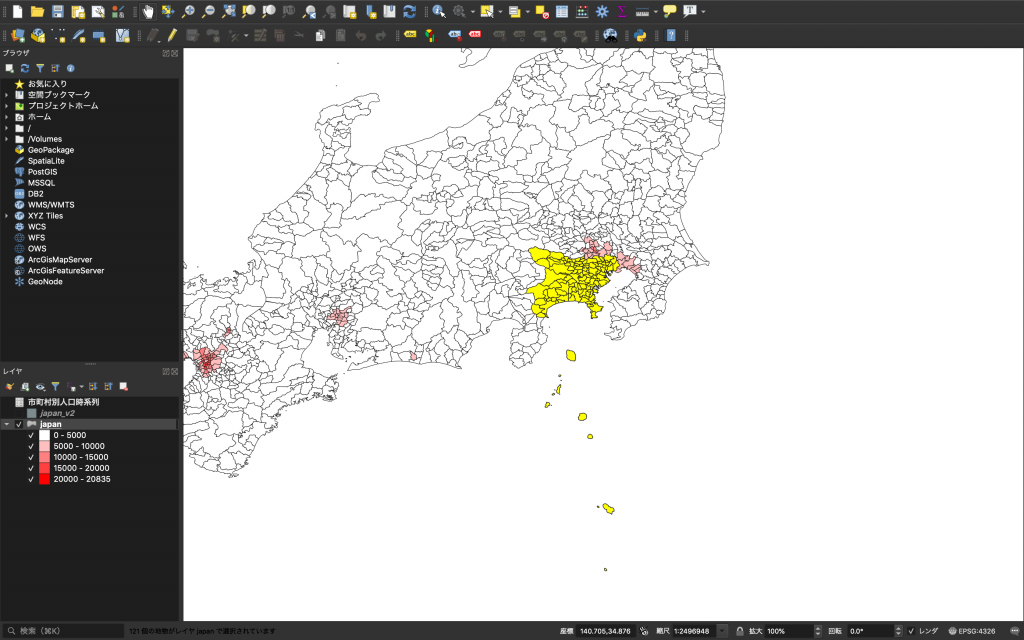Click the Add Group icon in Layers panel
1024x640 pixels.
(x=25, y=387)
